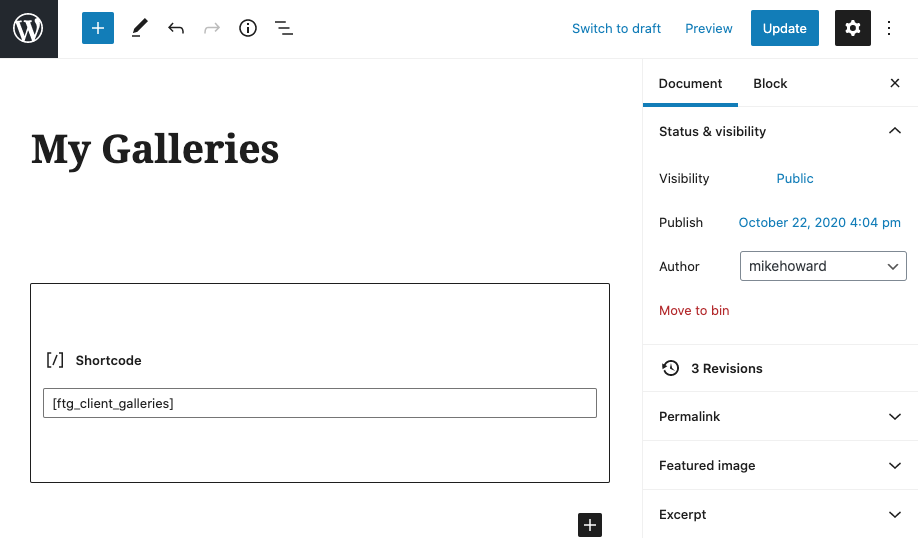Open the Author dropdown mikehoward

(823, 266)
